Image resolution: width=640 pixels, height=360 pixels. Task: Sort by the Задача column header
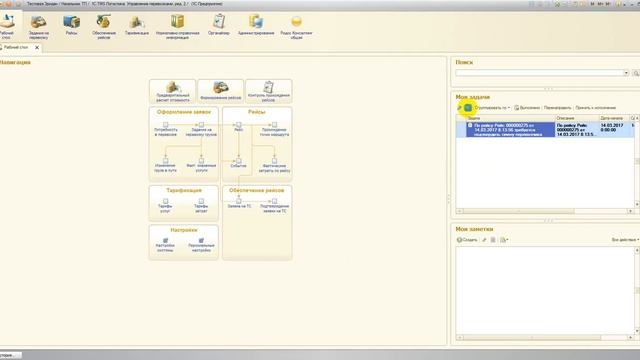point(510,118)
